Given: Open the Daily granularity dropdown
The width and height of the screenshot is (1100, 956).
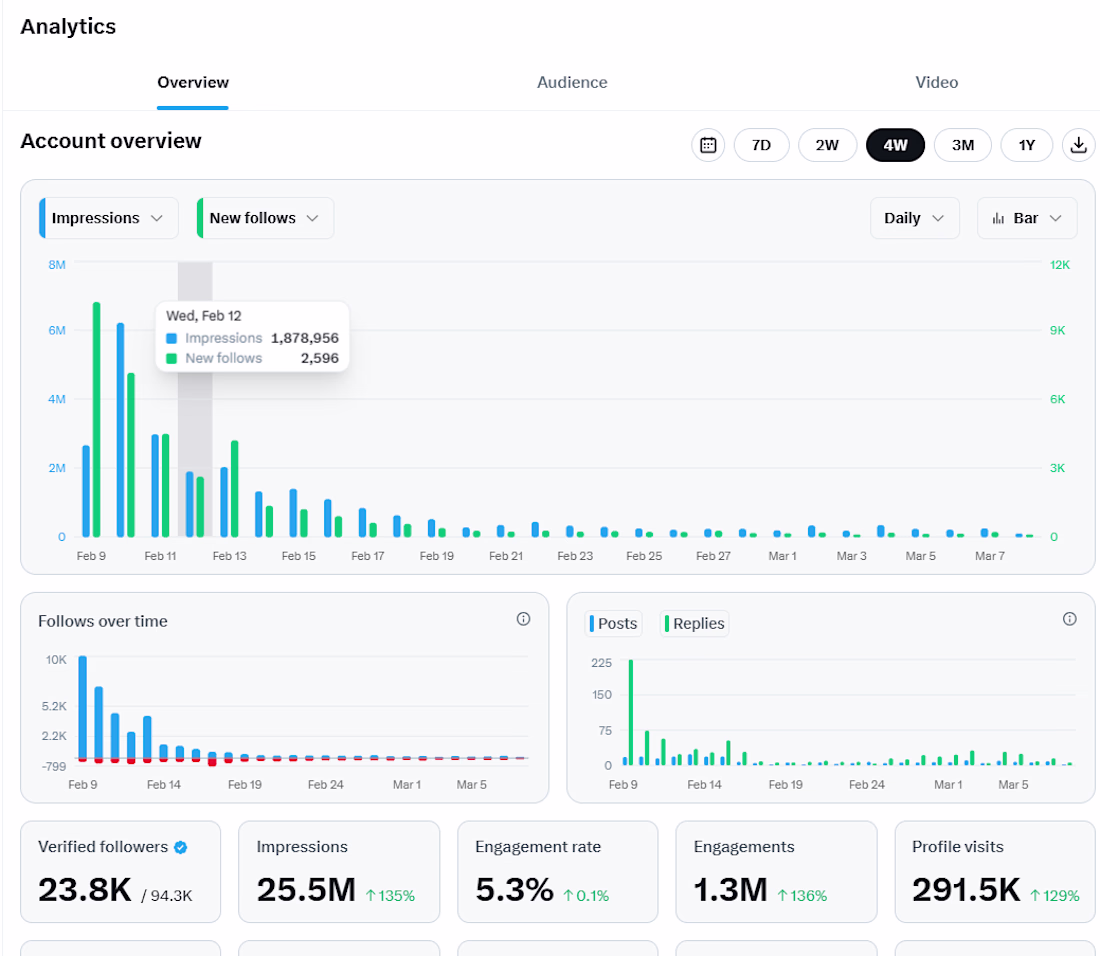Looking at the screenshot, I should point(914,218).
